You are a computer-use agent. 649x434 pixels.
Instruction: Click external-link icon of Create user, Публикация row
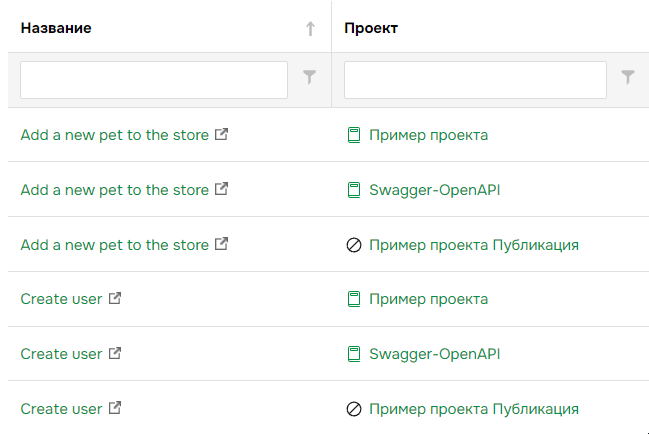coord(115,408)
